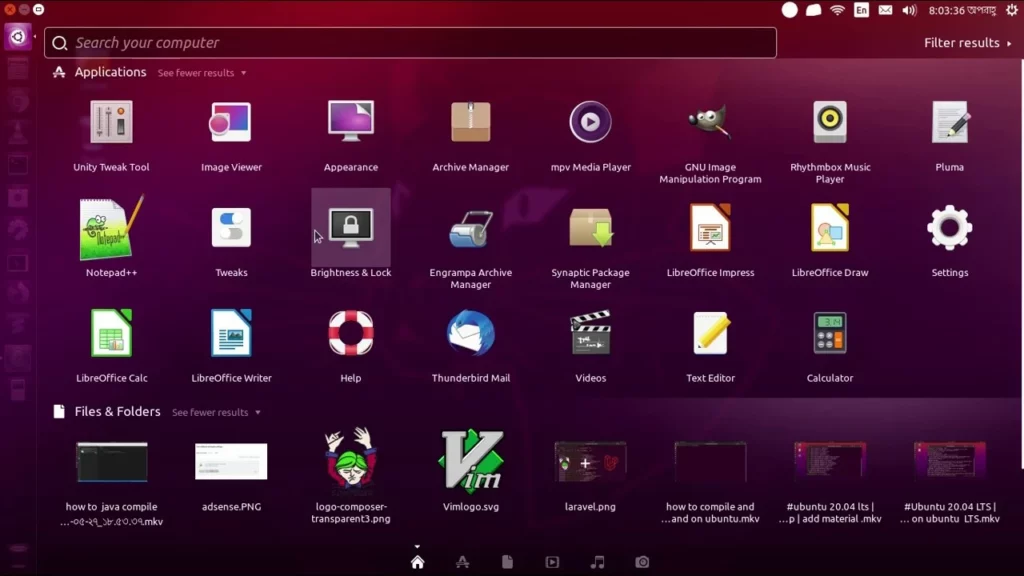1024x576 pixels.
Task: Open the volume sound indicator
Action: [909, 10]
